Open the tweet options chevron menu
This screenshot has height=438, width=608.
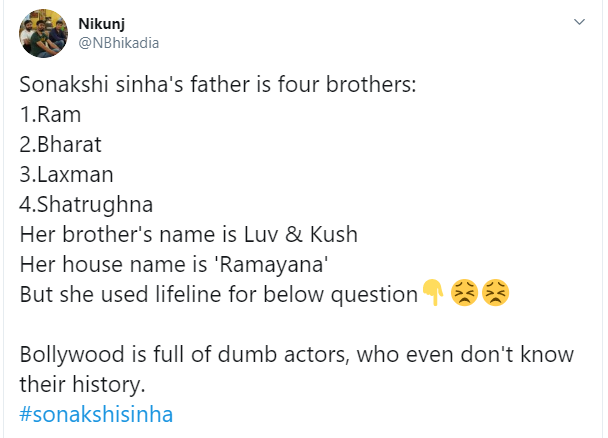(x=579, y=22)
